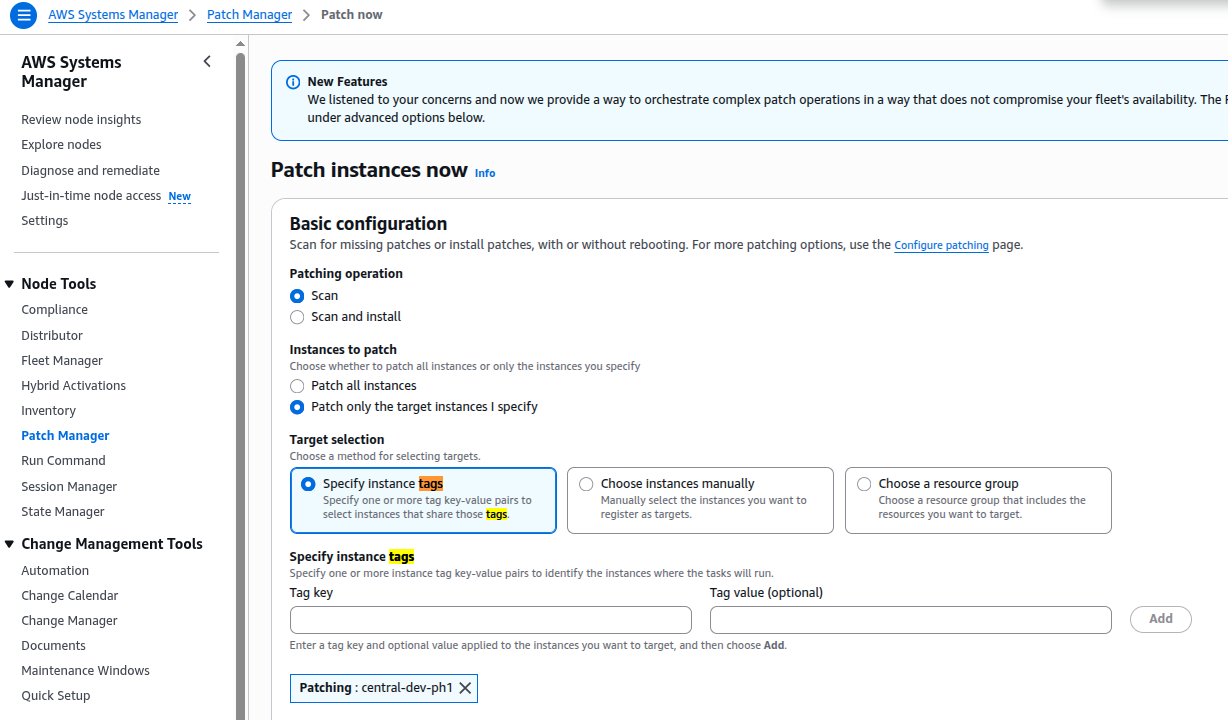Click the info circle icon in New Features banner
The image size is (1228, 720).
point(293,82)
